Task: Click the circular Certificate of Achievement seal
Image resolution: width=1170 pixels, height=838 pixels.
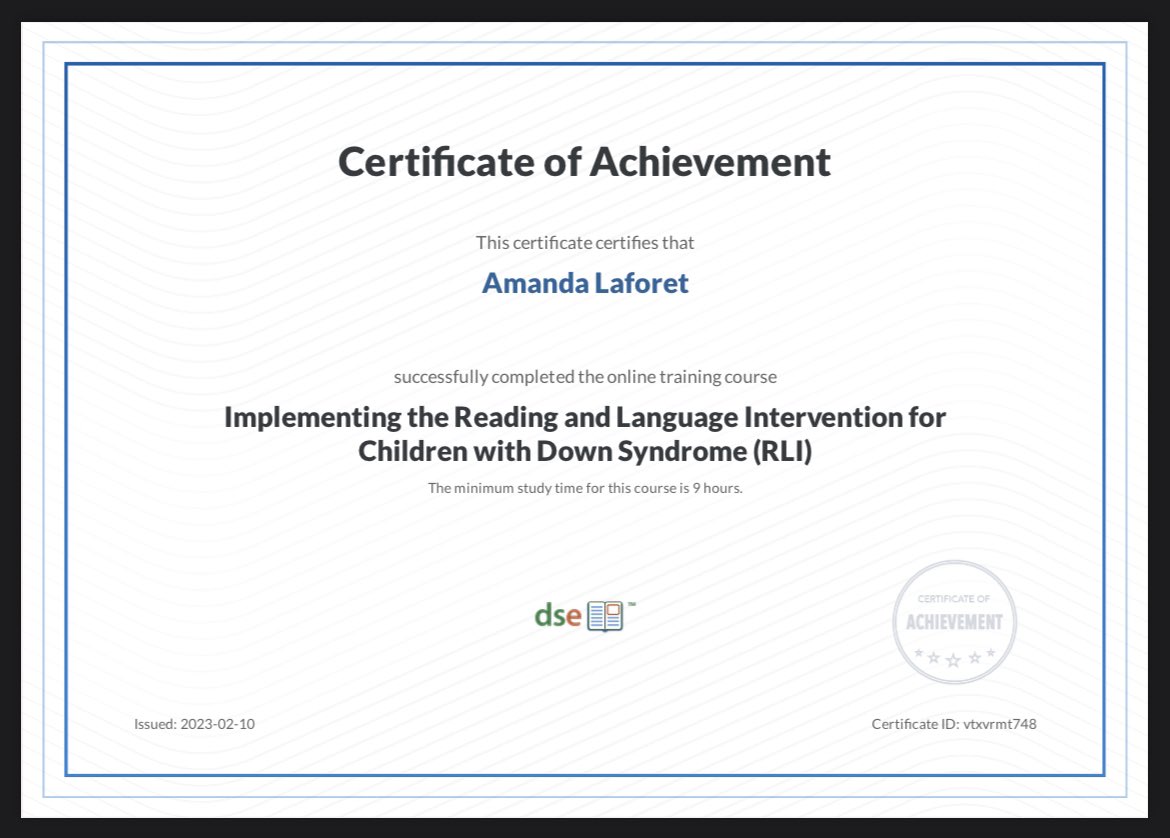Action: point(953,621)
